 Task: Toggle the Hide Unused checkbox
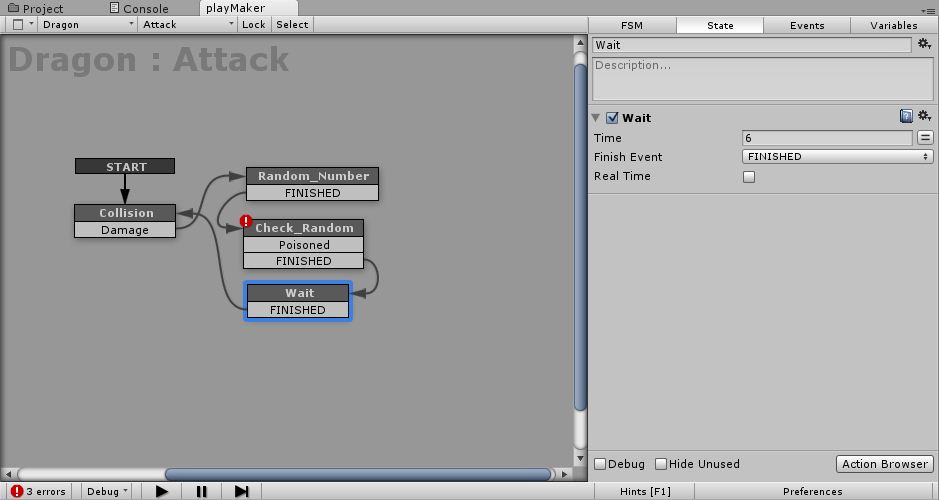tap(661, 464)
